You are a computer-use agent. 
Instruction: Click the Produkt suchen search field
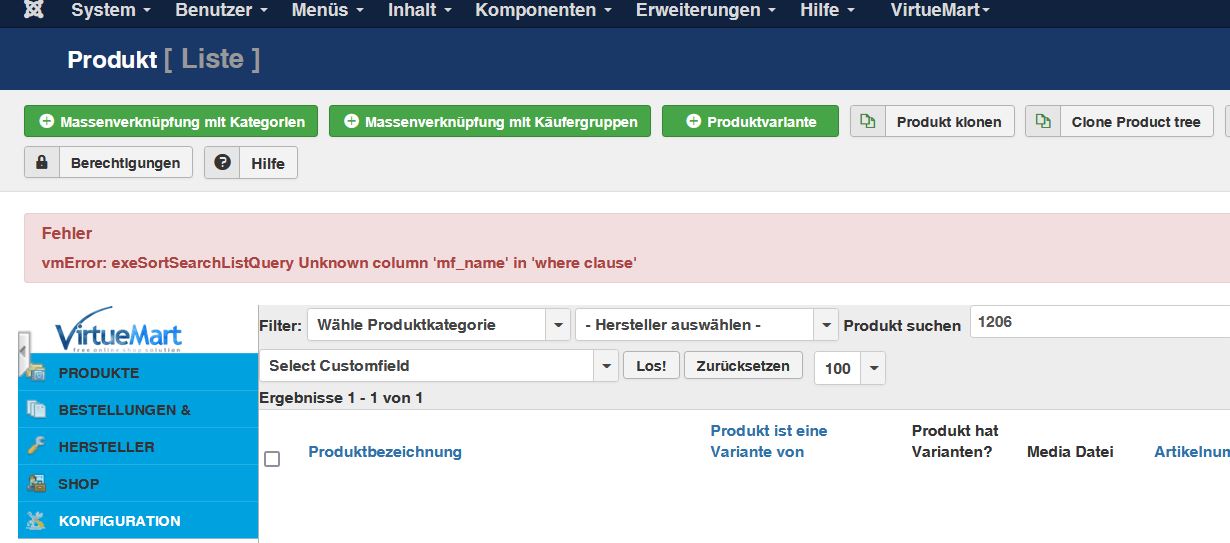pyautogui.click(x=1100, y=322)
